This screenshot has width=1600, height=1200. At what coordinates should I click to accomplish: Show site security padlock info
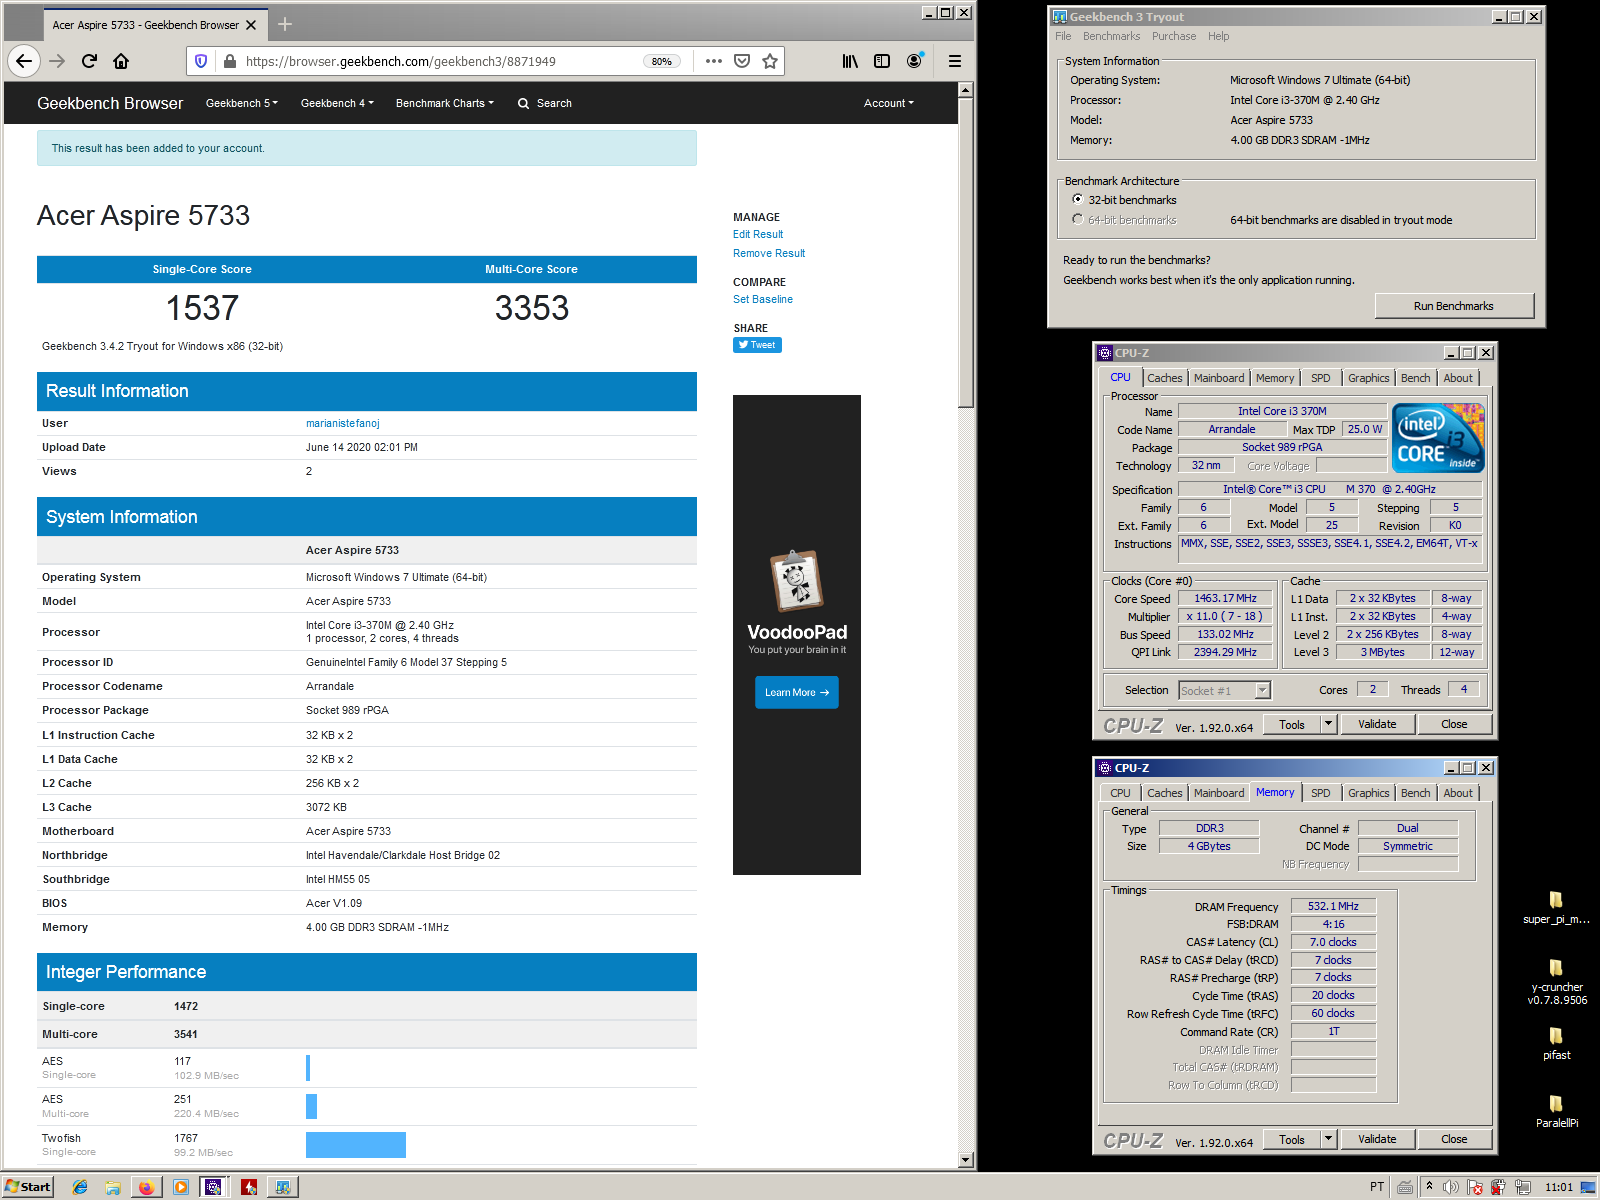point(230,61)
